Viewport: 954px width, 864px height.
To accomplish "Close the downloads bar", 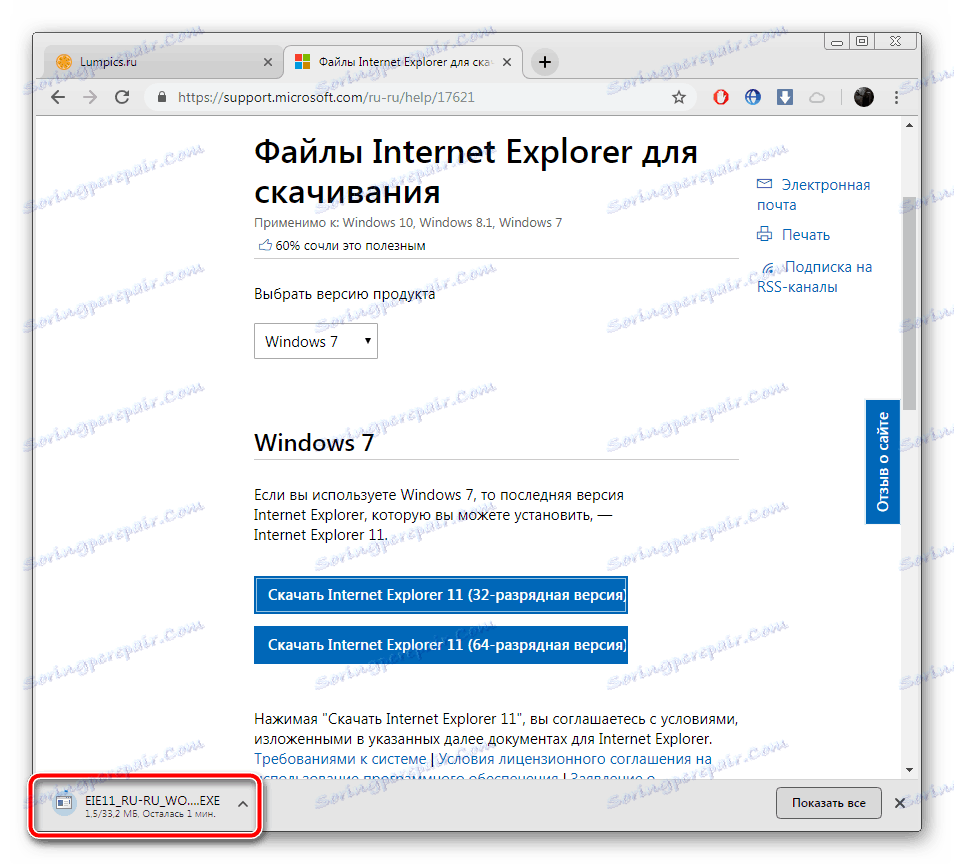I will pos(900,803).
